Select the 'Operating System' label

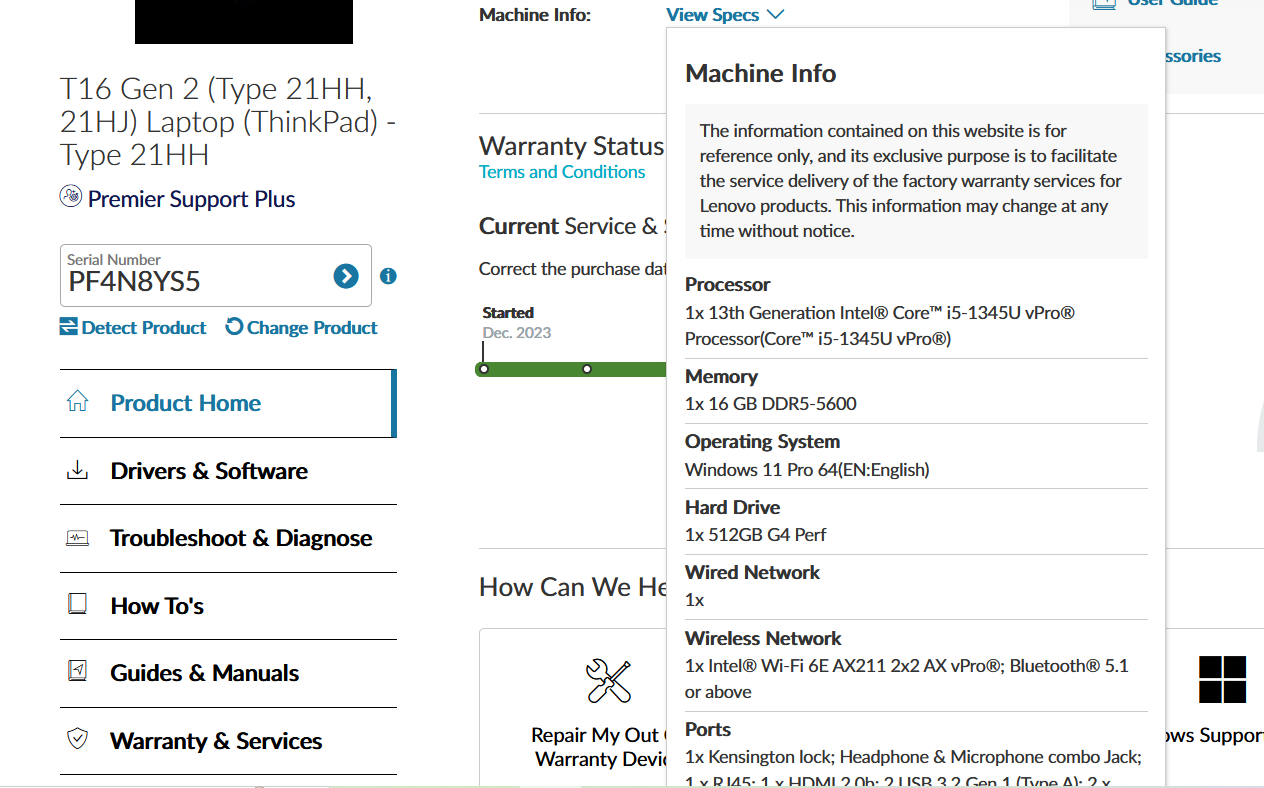click(x=762, y=442)
